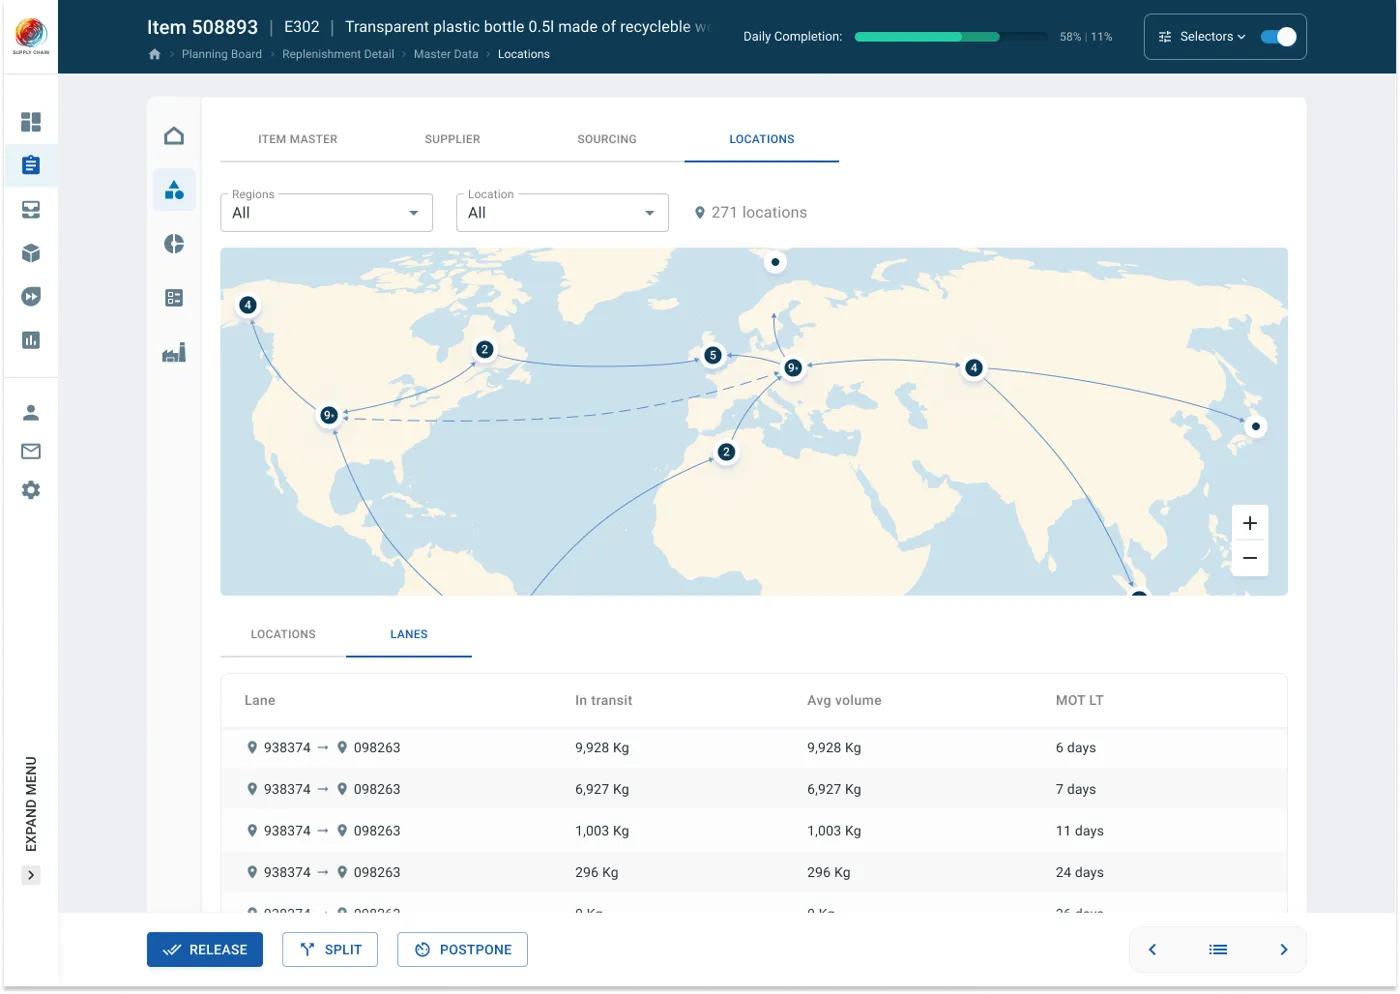1400x994 pixels.
Task: Open the dashboard grid icon in left sidebar
Action: pos(31,122)
